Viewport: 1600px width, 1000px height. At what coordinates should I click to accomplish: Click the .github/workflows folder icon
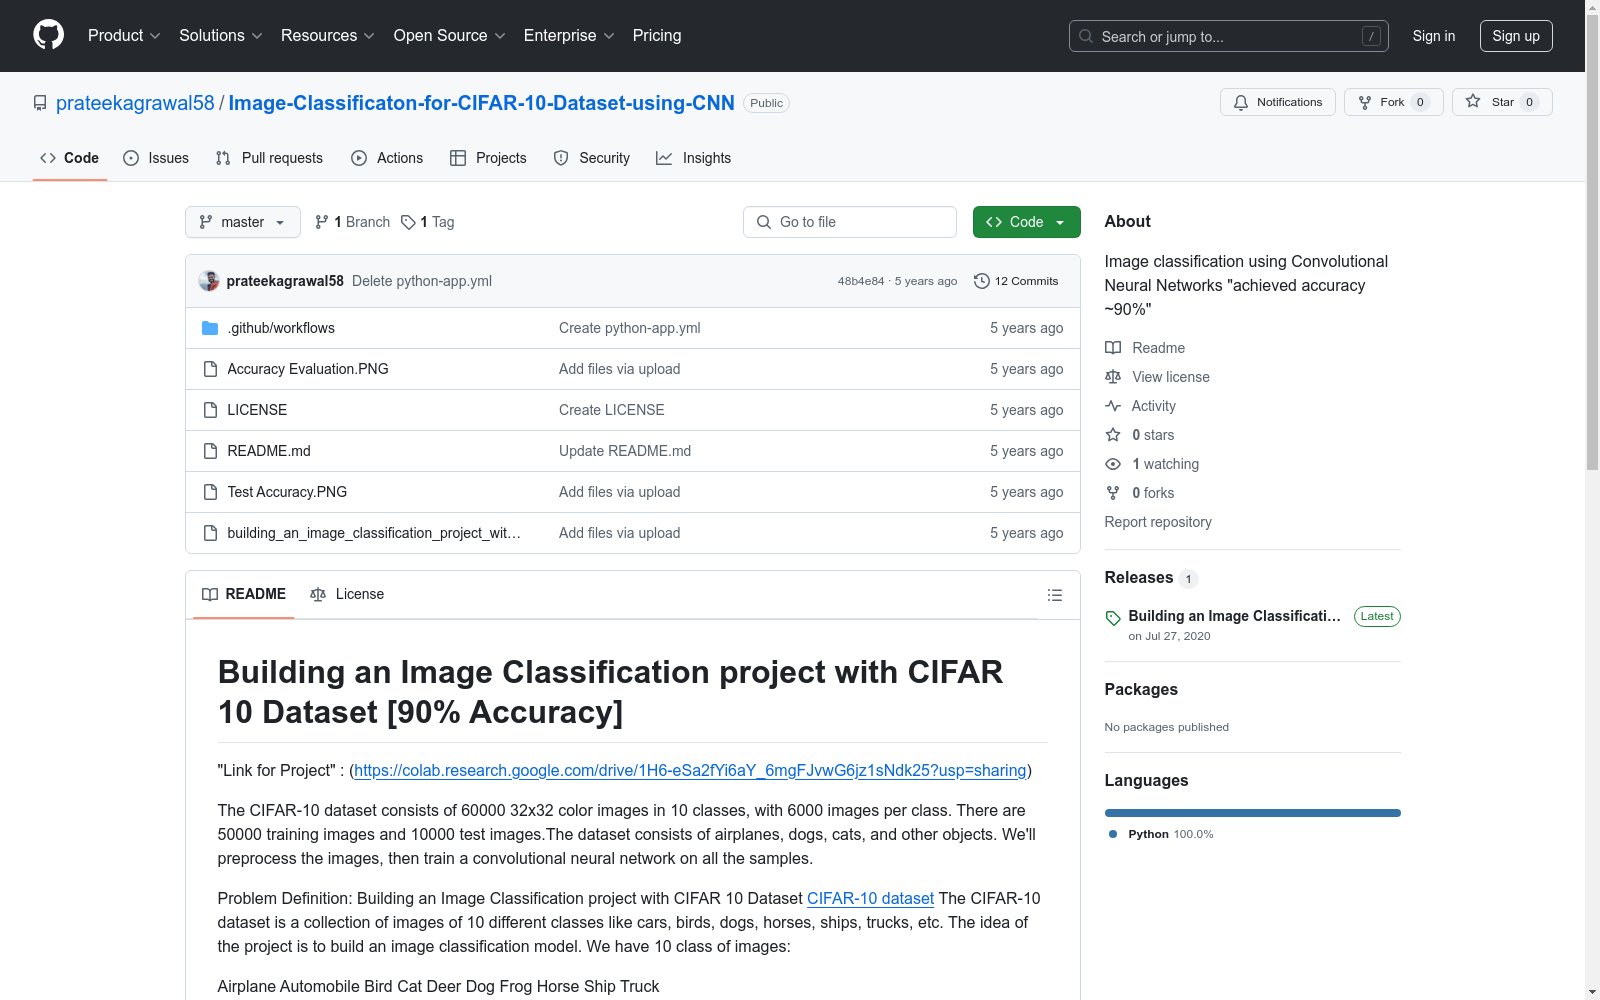[210, 328]
